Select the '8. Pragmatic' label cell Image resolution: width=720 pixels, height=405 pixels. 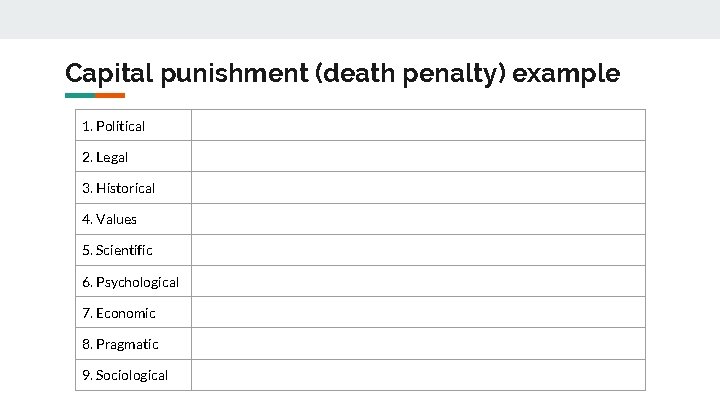[133, 343]
